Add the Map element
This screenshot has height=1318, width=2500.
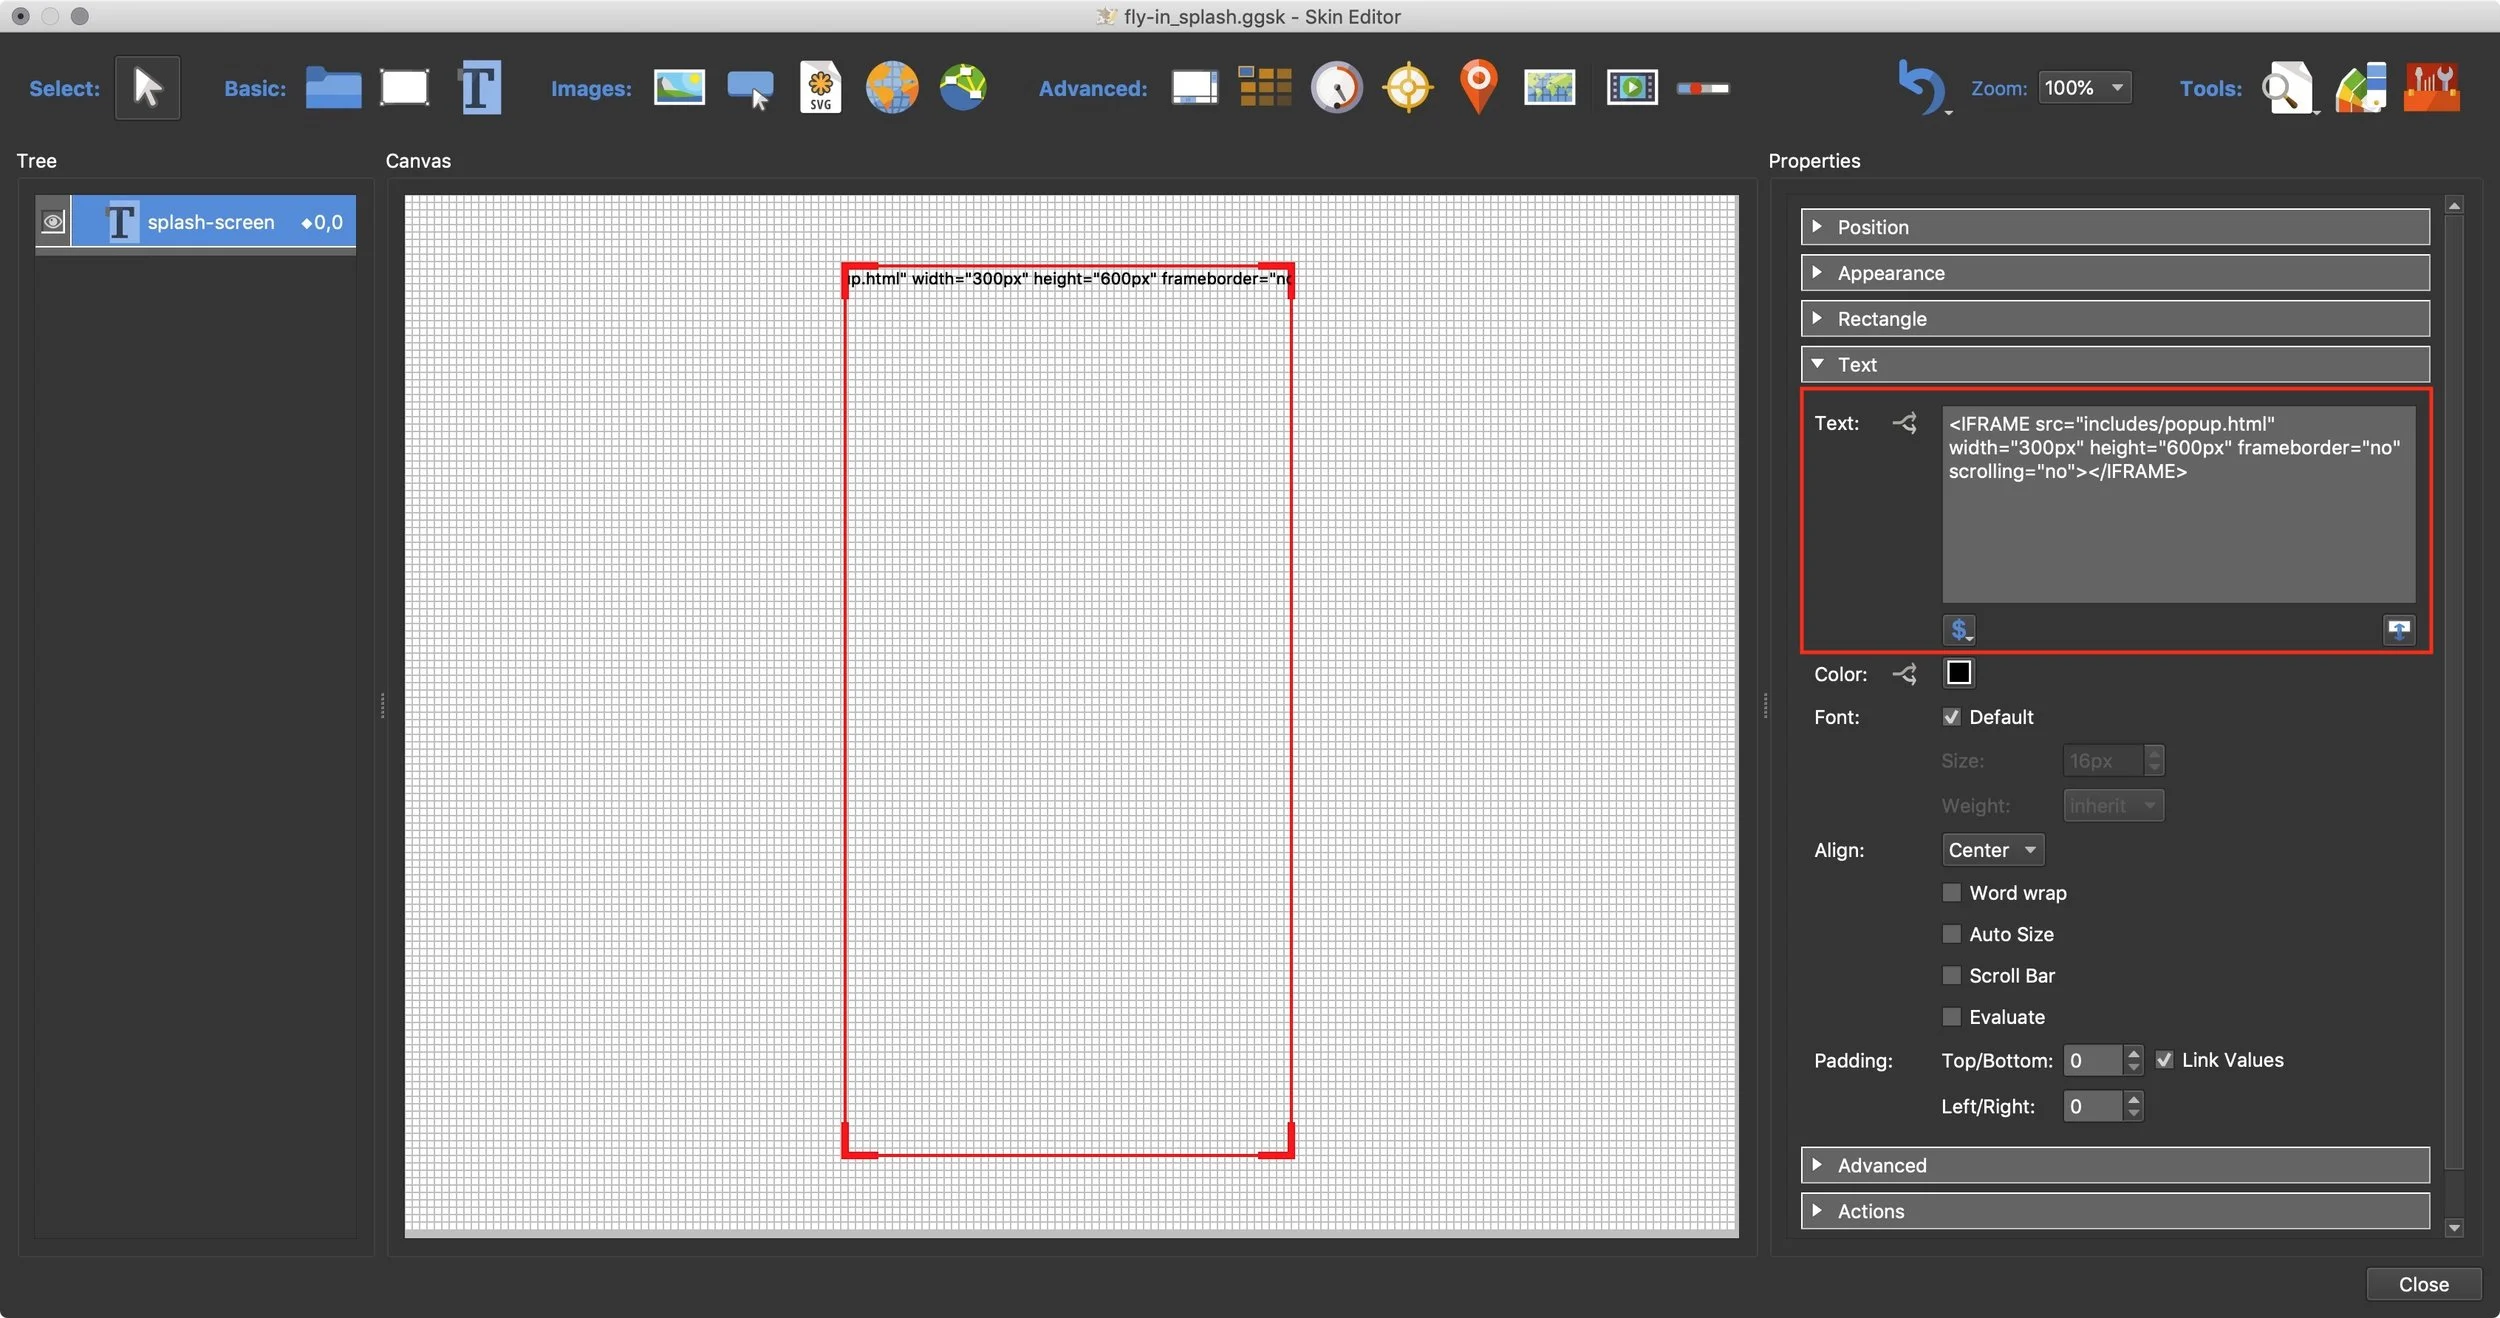pos(1550,88)
